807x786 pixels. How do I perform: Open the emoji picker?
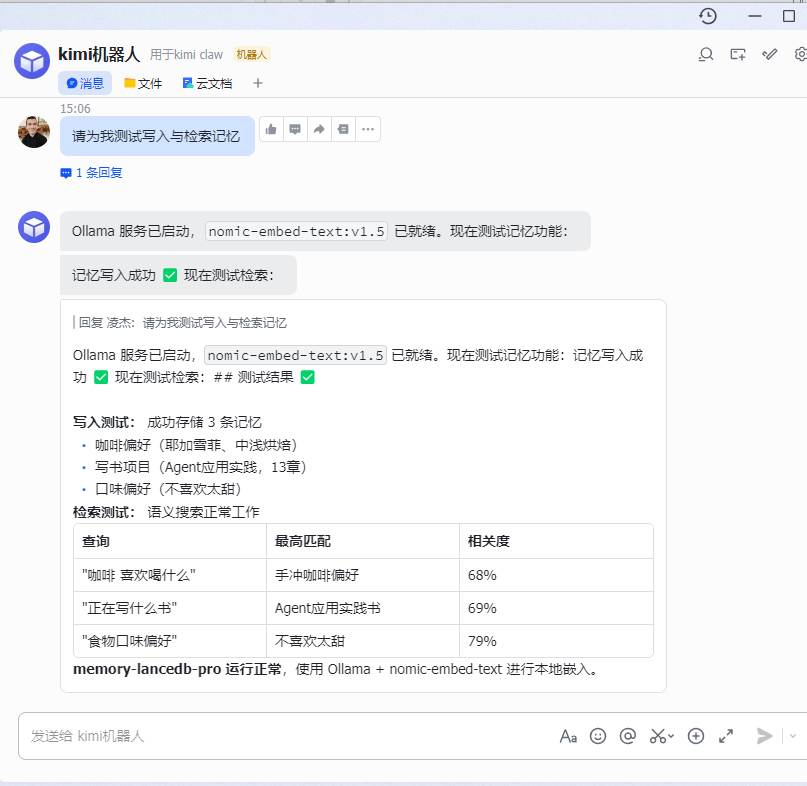click(x=598, y=736)
